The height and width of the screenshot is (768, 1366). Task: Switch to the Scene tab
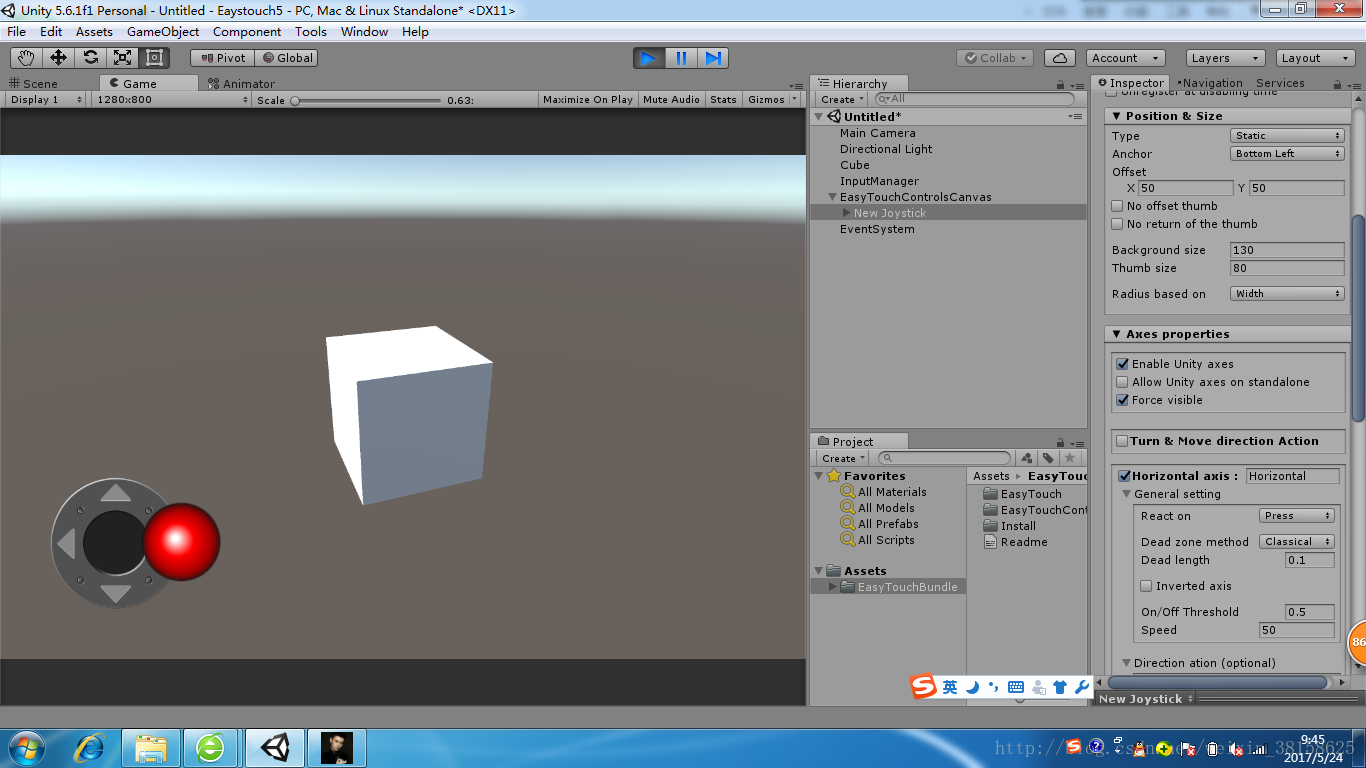(x=34, y=84)
